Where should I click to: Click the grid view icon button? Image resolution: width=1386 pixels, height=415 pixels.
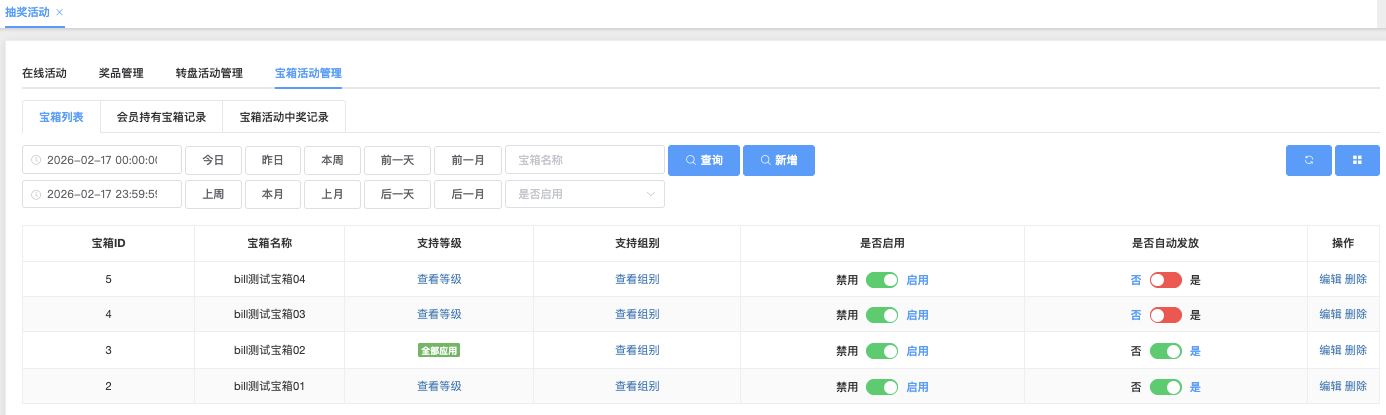[1357, 160]
